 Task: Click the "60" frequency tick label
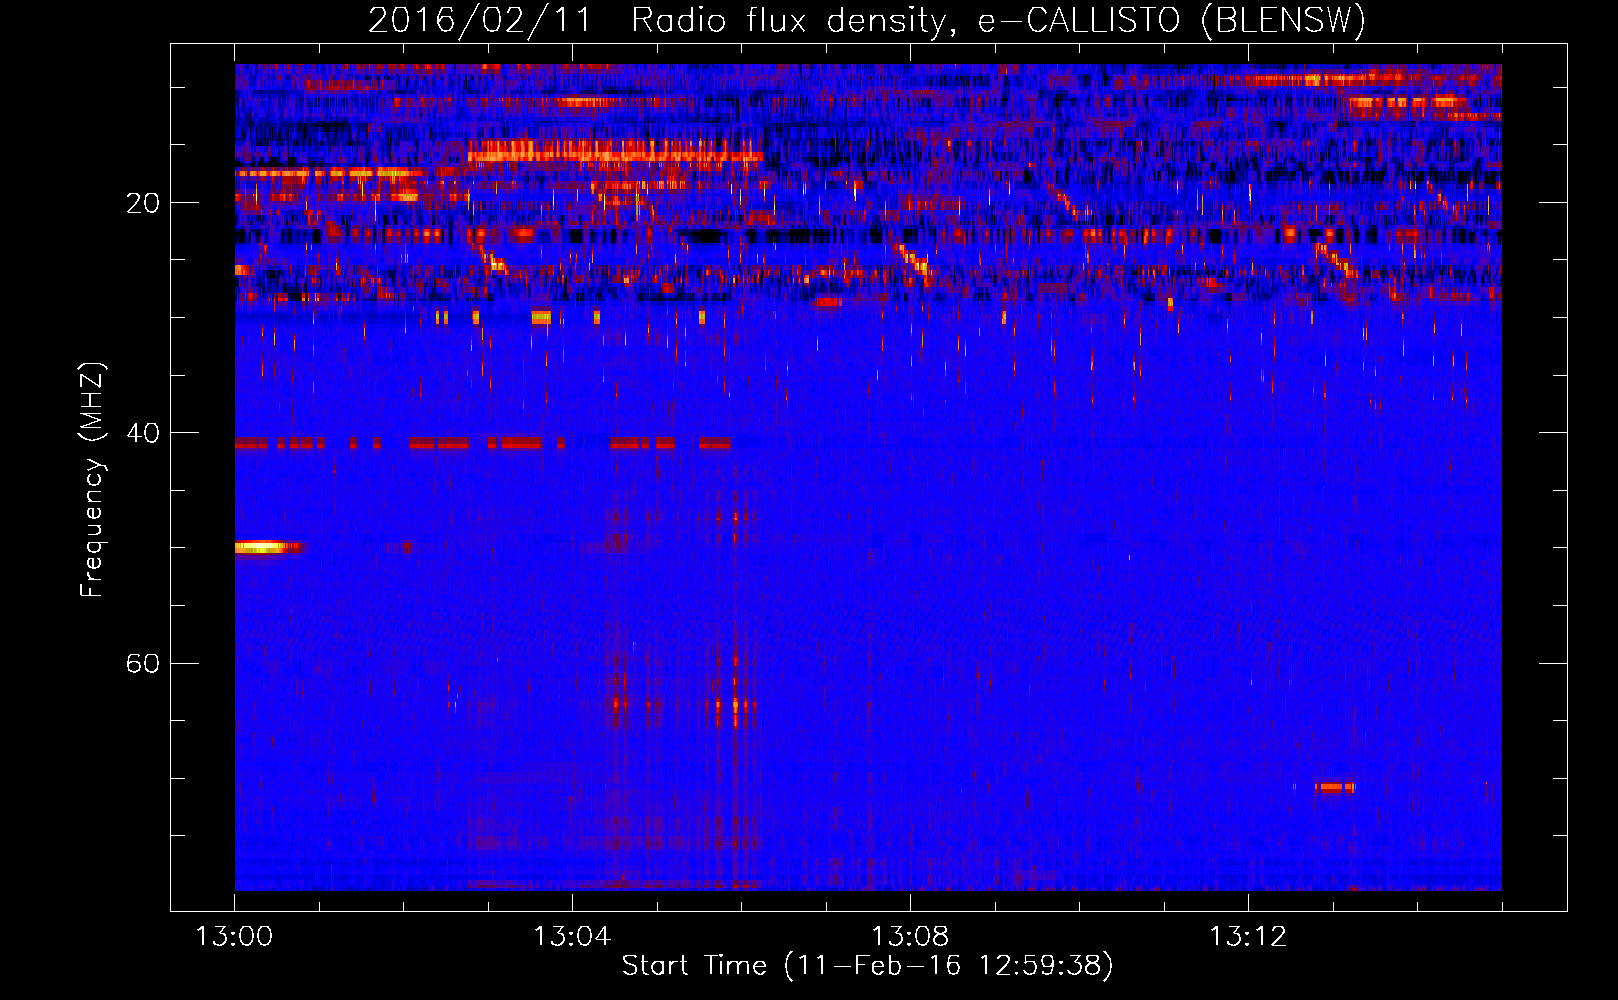(143, 663)
